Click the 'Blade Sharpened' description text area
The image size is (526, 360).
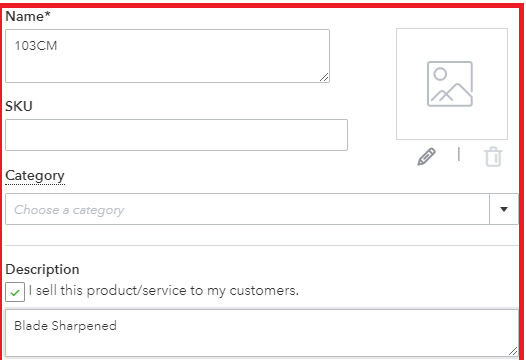click(x=262, y=333)
